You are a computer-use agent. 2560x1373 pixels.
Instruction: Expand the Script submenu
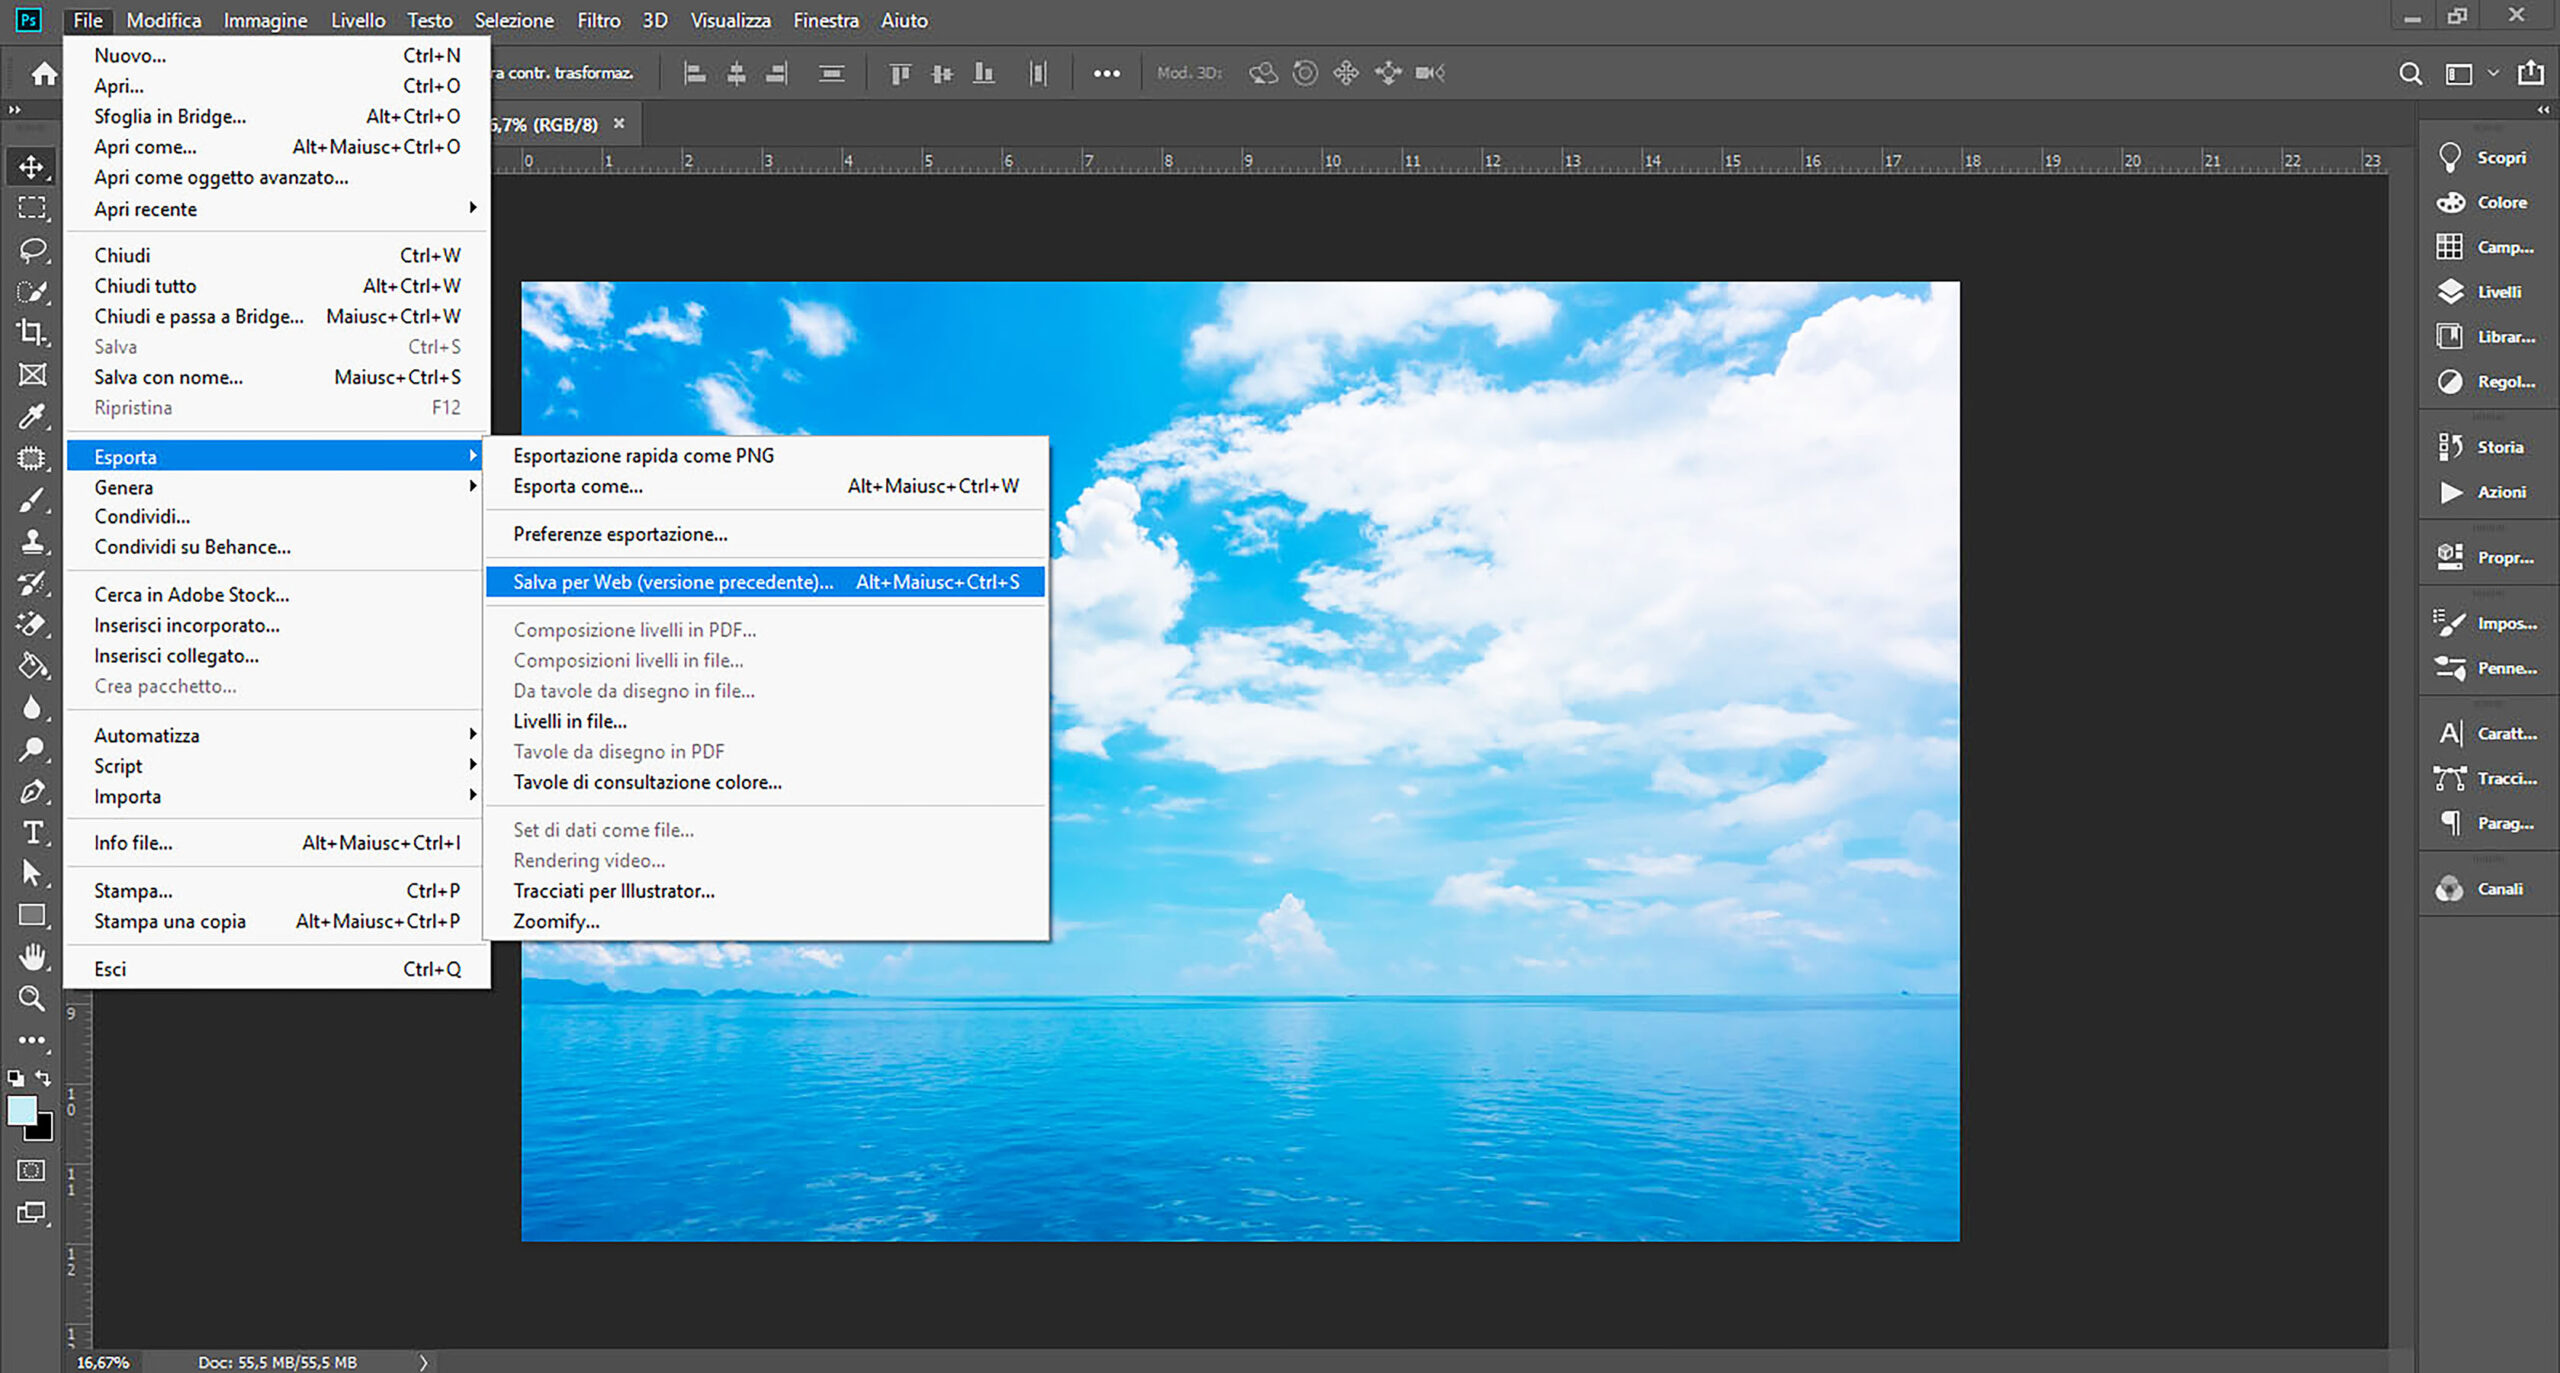pos(277,766)
